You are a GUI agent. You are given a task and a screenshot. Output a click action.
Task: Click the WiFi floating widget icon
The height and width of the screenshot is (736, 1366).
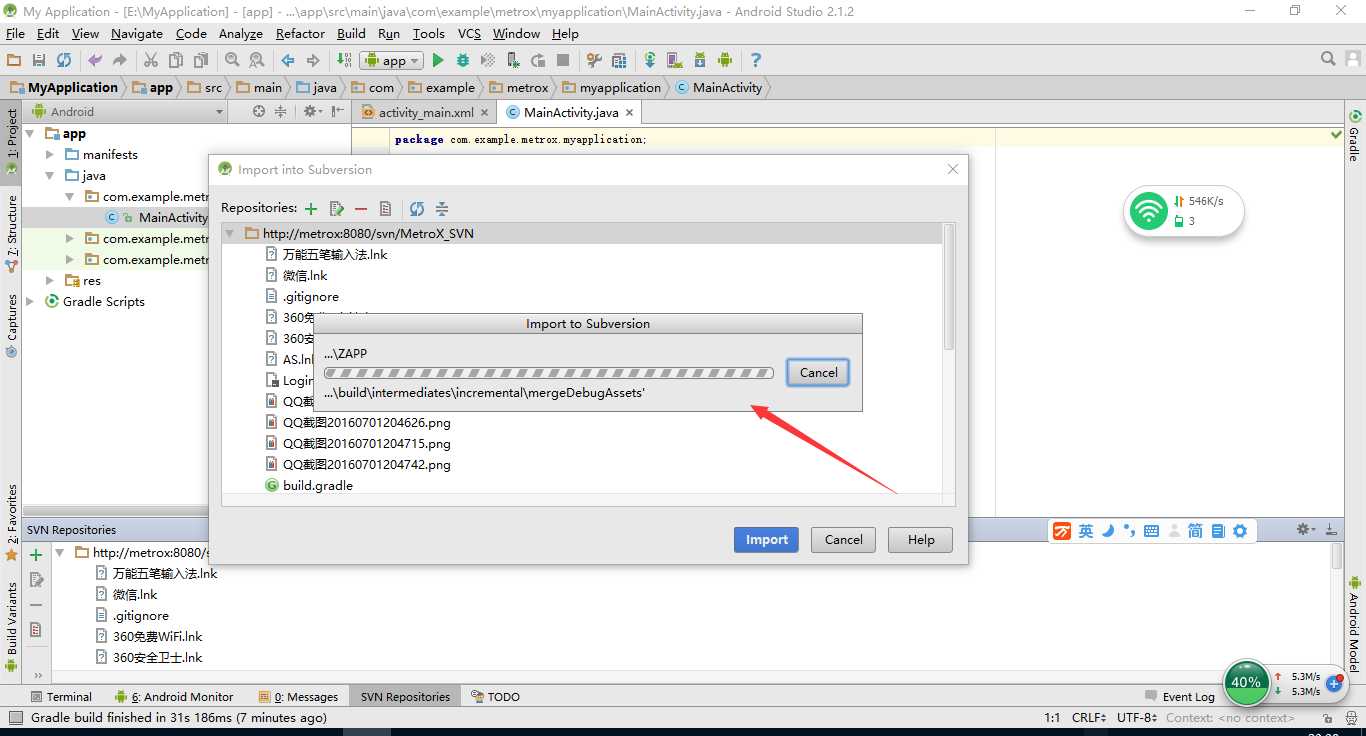[x=1148, y=210]
